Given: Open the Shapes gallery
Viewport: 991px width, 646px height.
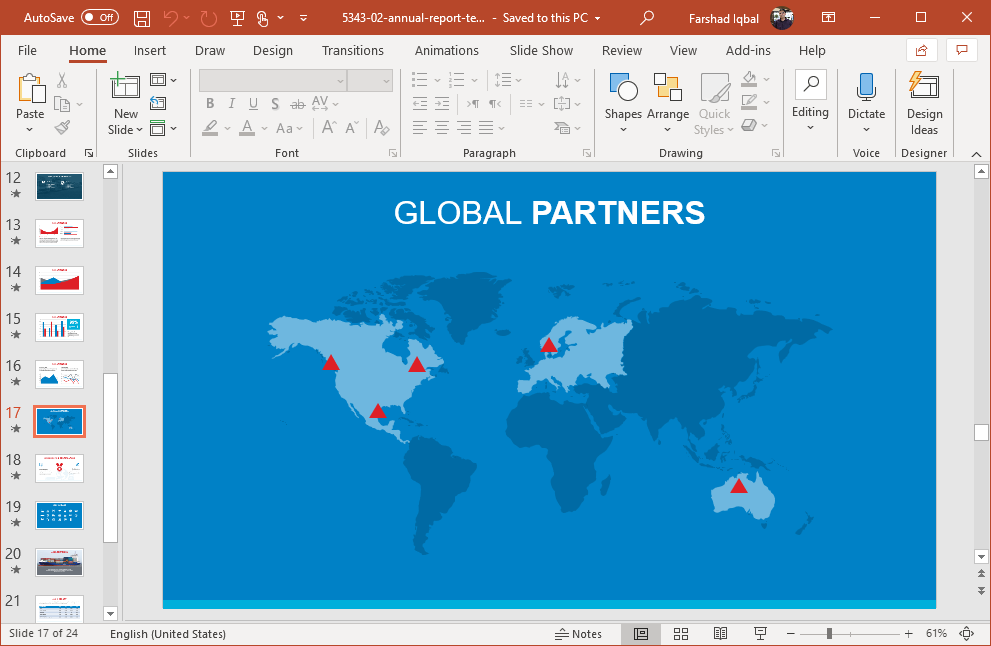Looking at the screenshot, I should click(623, 98).
